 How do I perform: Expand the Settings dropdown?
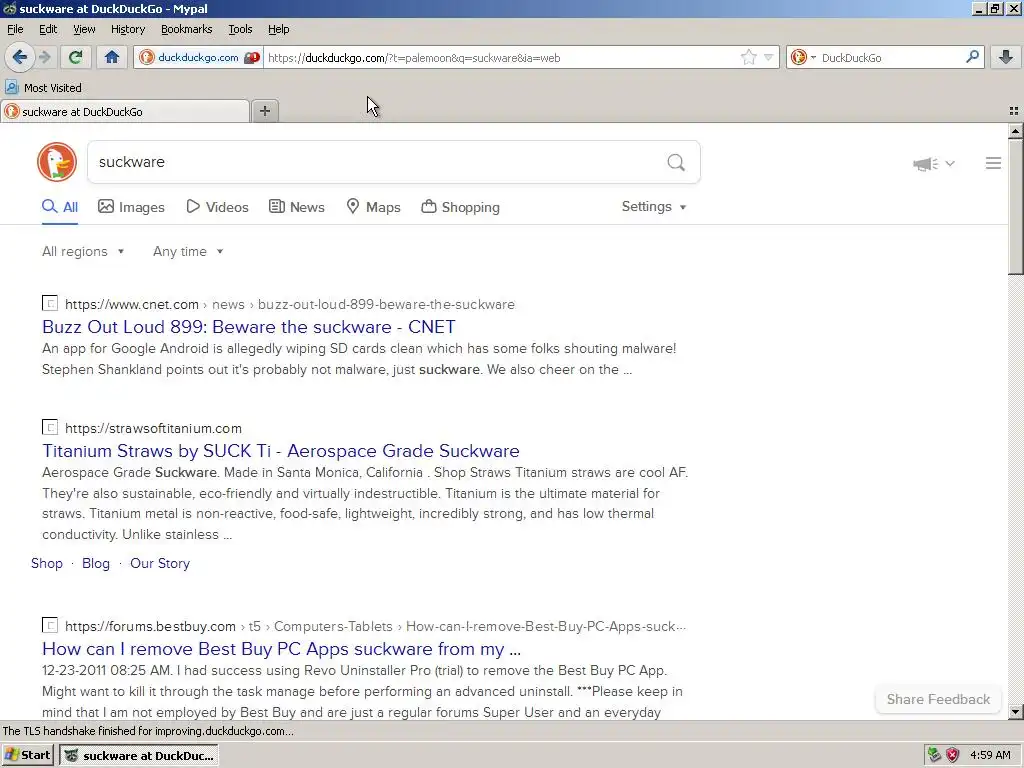(654, 206)
